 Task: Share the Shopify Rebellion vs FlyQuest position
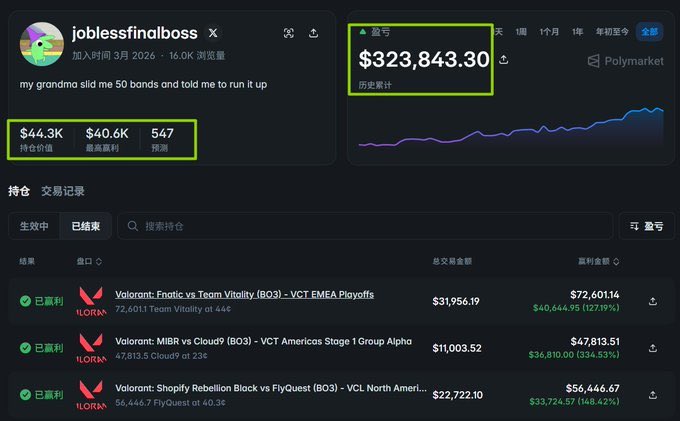tap(653, 395)
